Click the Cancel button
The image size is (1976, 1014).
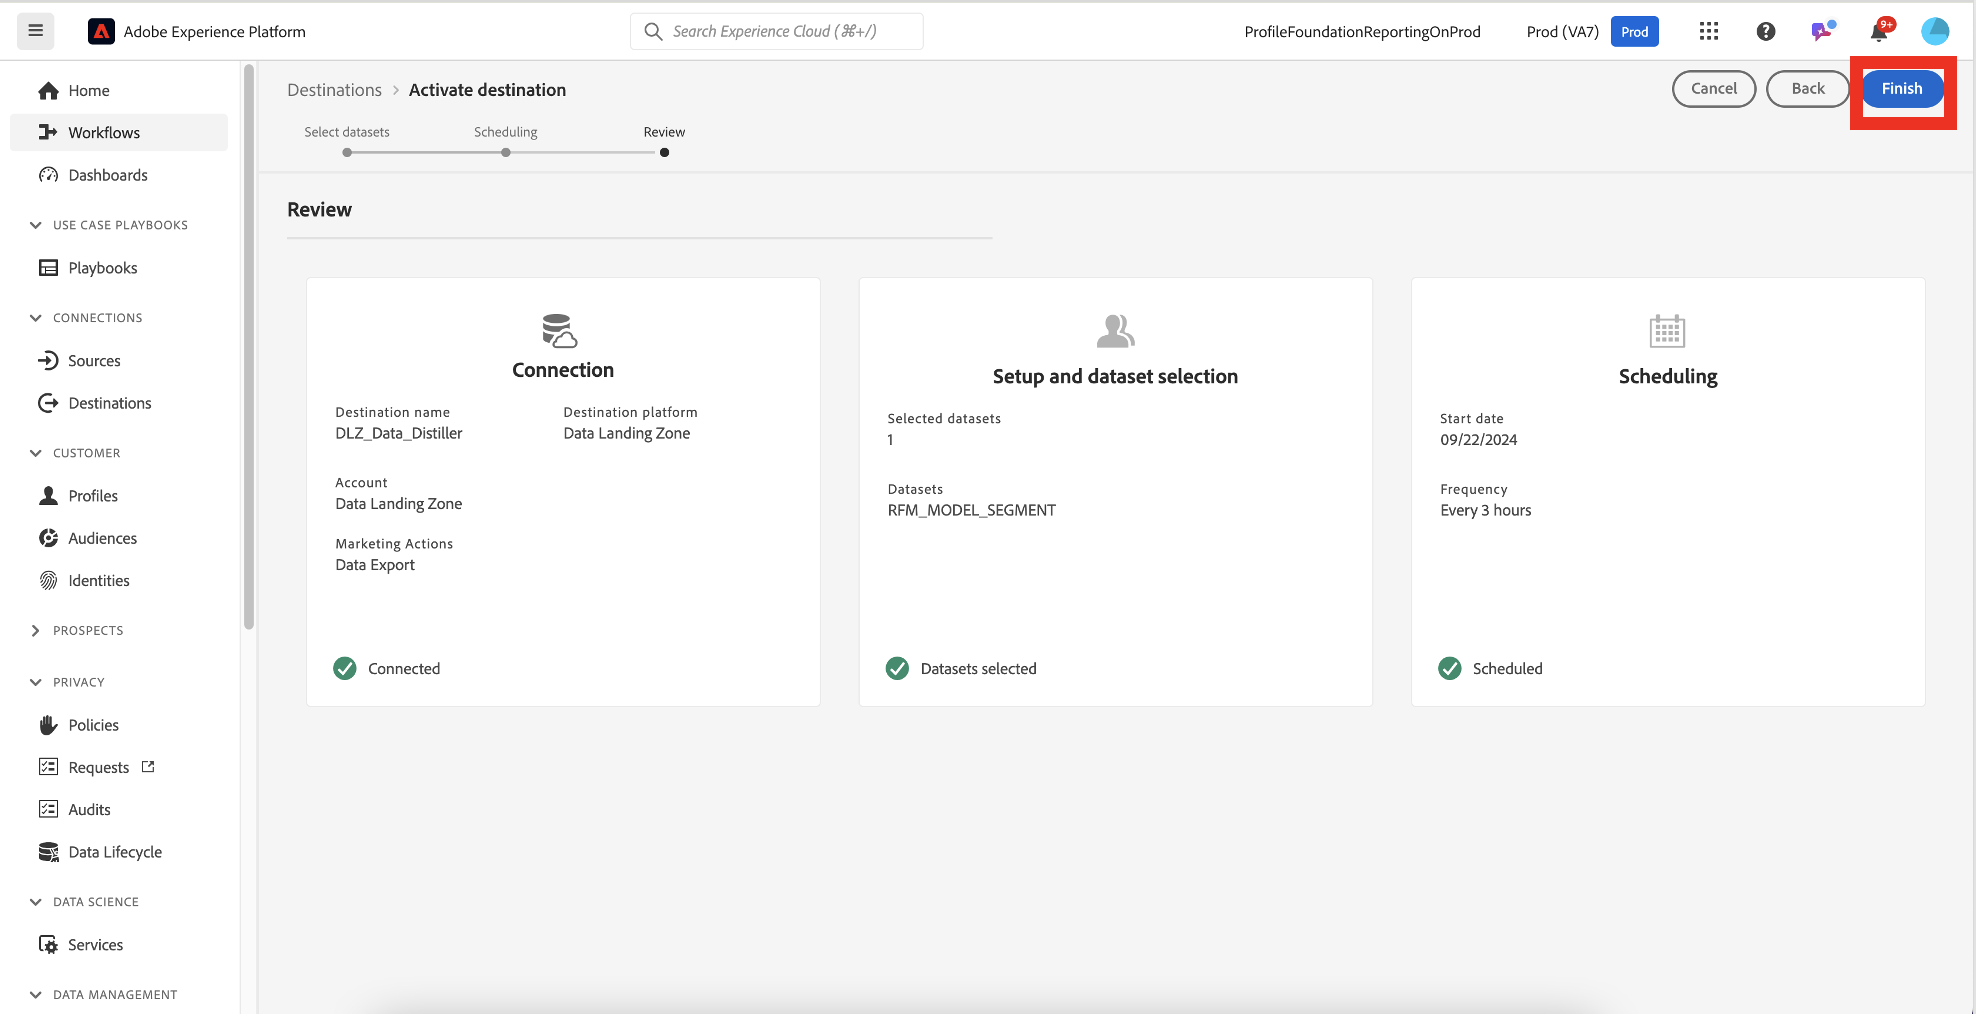1713,89
